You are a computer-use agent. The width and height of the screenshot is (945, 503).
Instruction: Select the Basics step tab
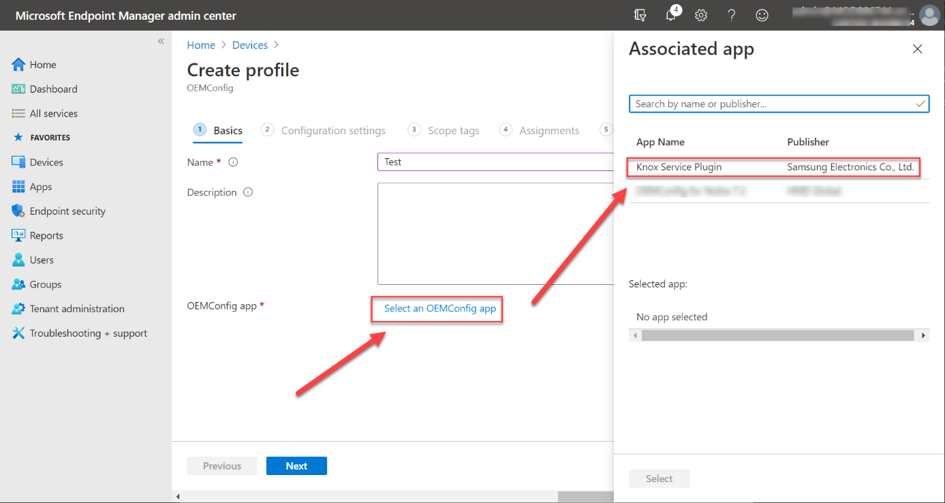pyautogui.click(x=218, y=130)
